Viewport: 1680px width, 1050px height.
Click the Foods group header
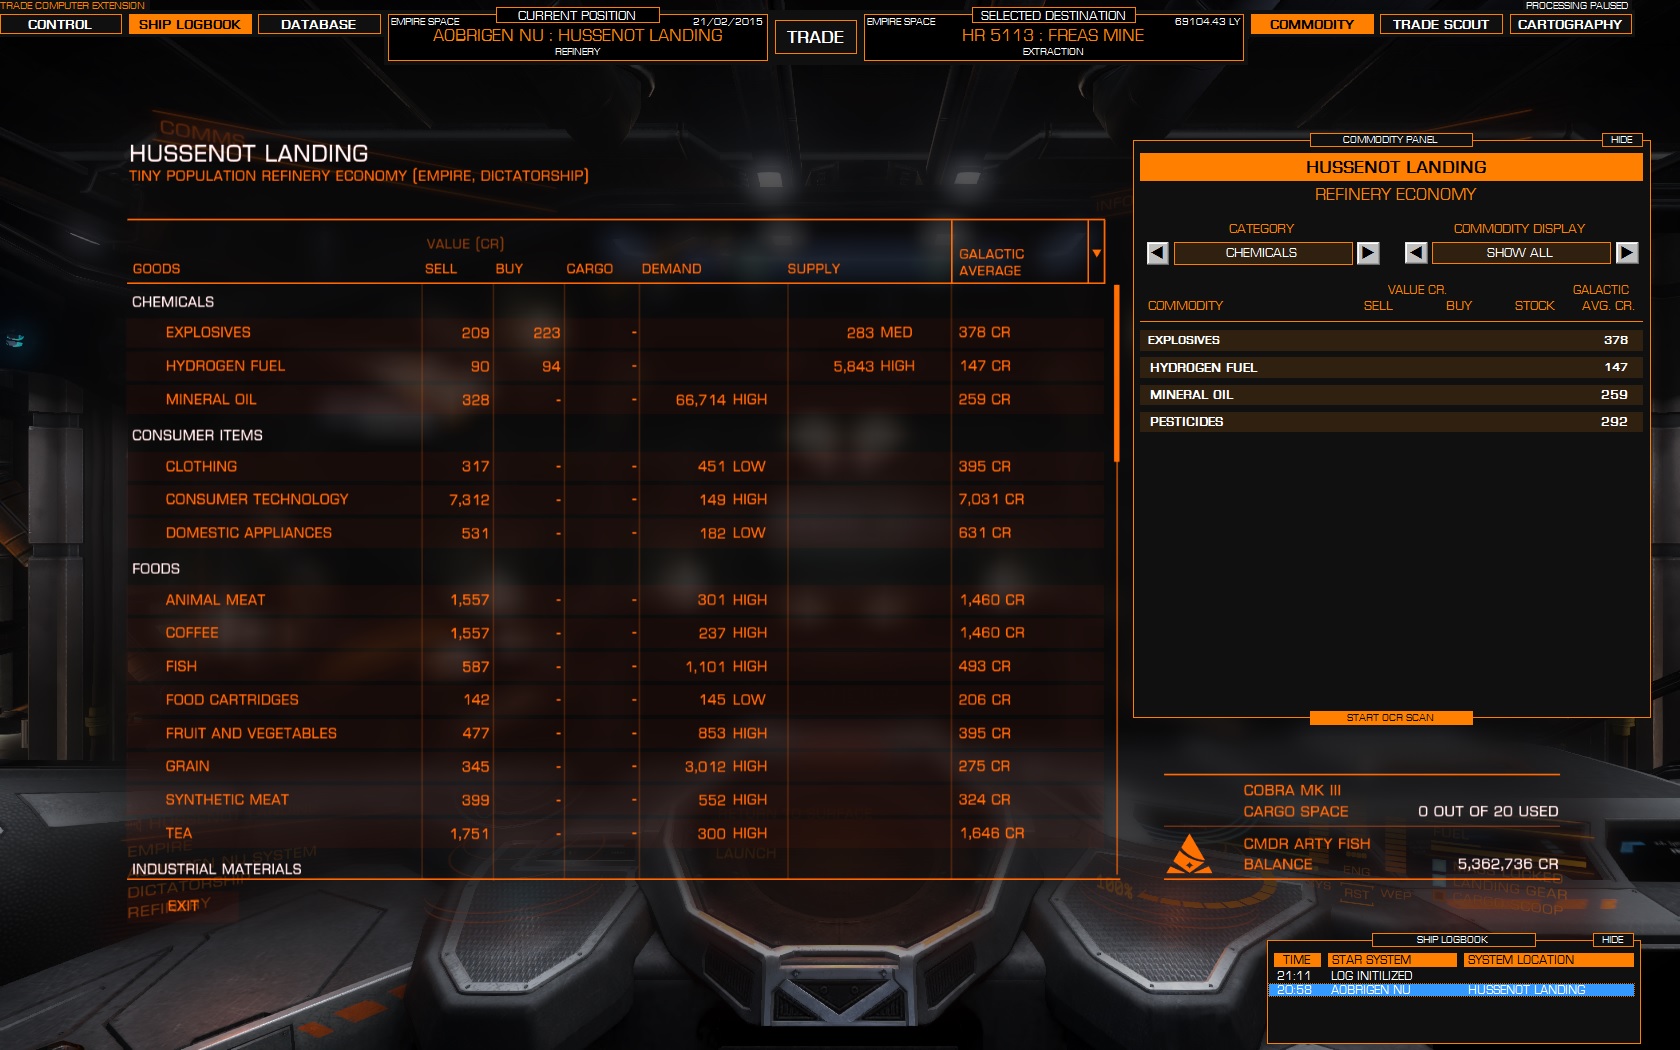[156, 569]
